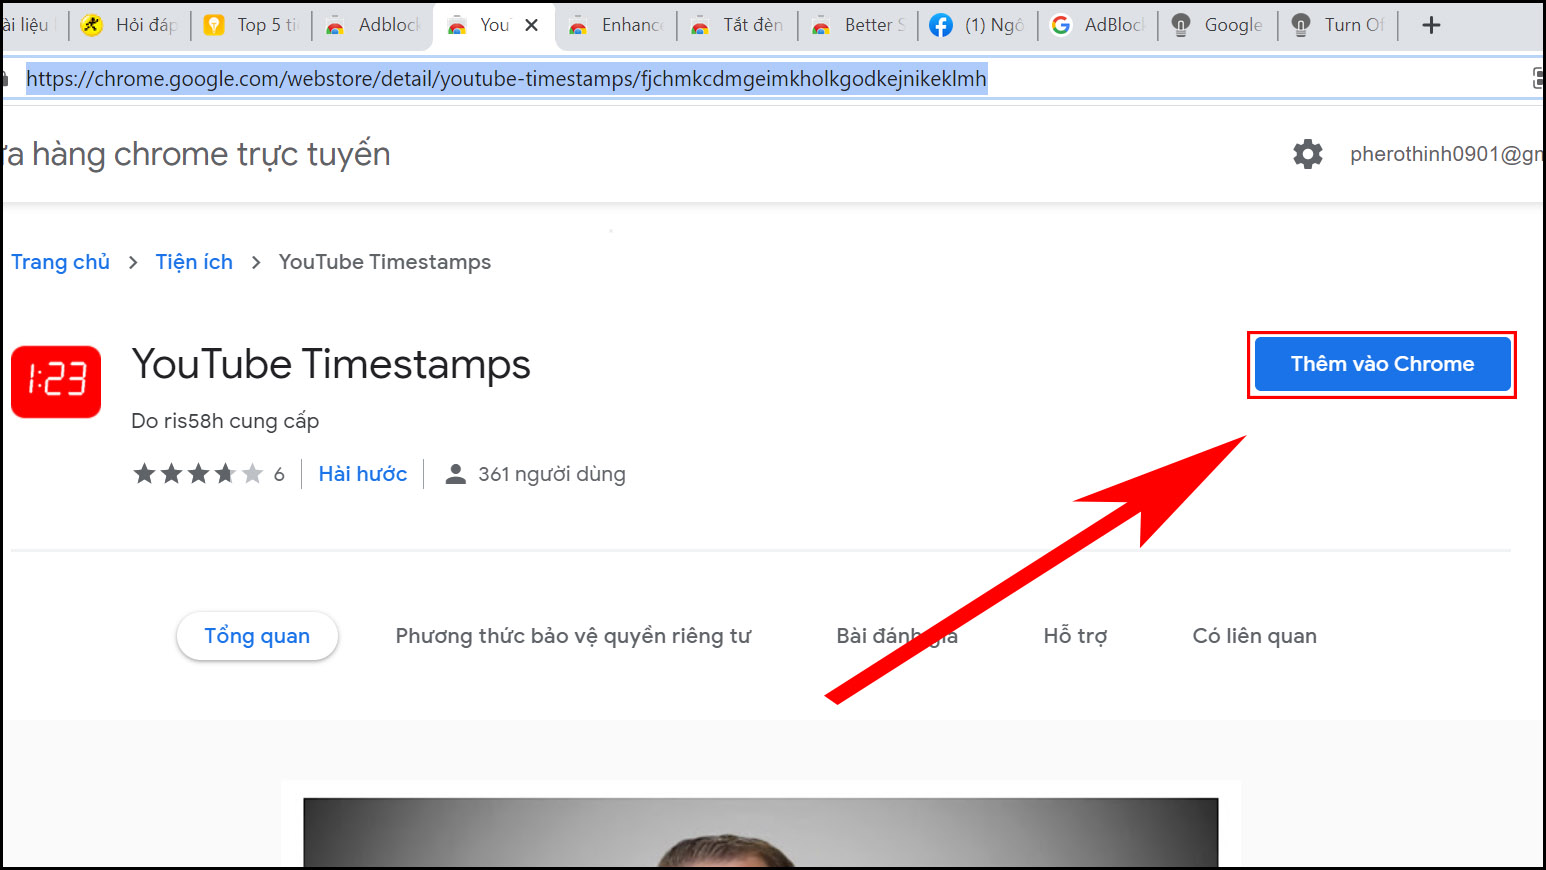This screenshot has width=1546, height=870.
Task: Switch to the Better browser tab
Action: [x=859, y=25]
